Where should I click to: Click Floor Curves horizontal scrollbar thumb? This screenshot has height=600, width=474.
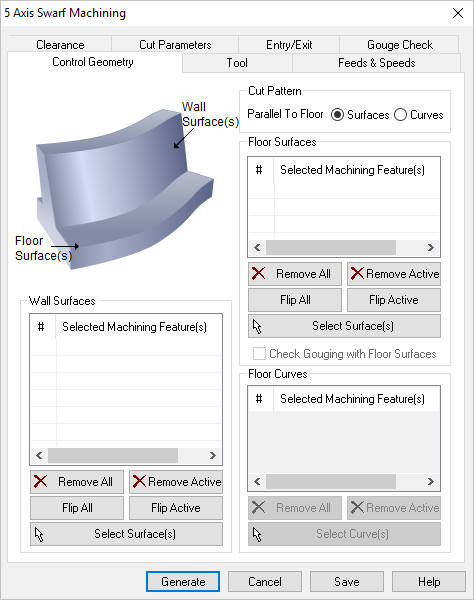pyautogui.click(x=331, y=481)
